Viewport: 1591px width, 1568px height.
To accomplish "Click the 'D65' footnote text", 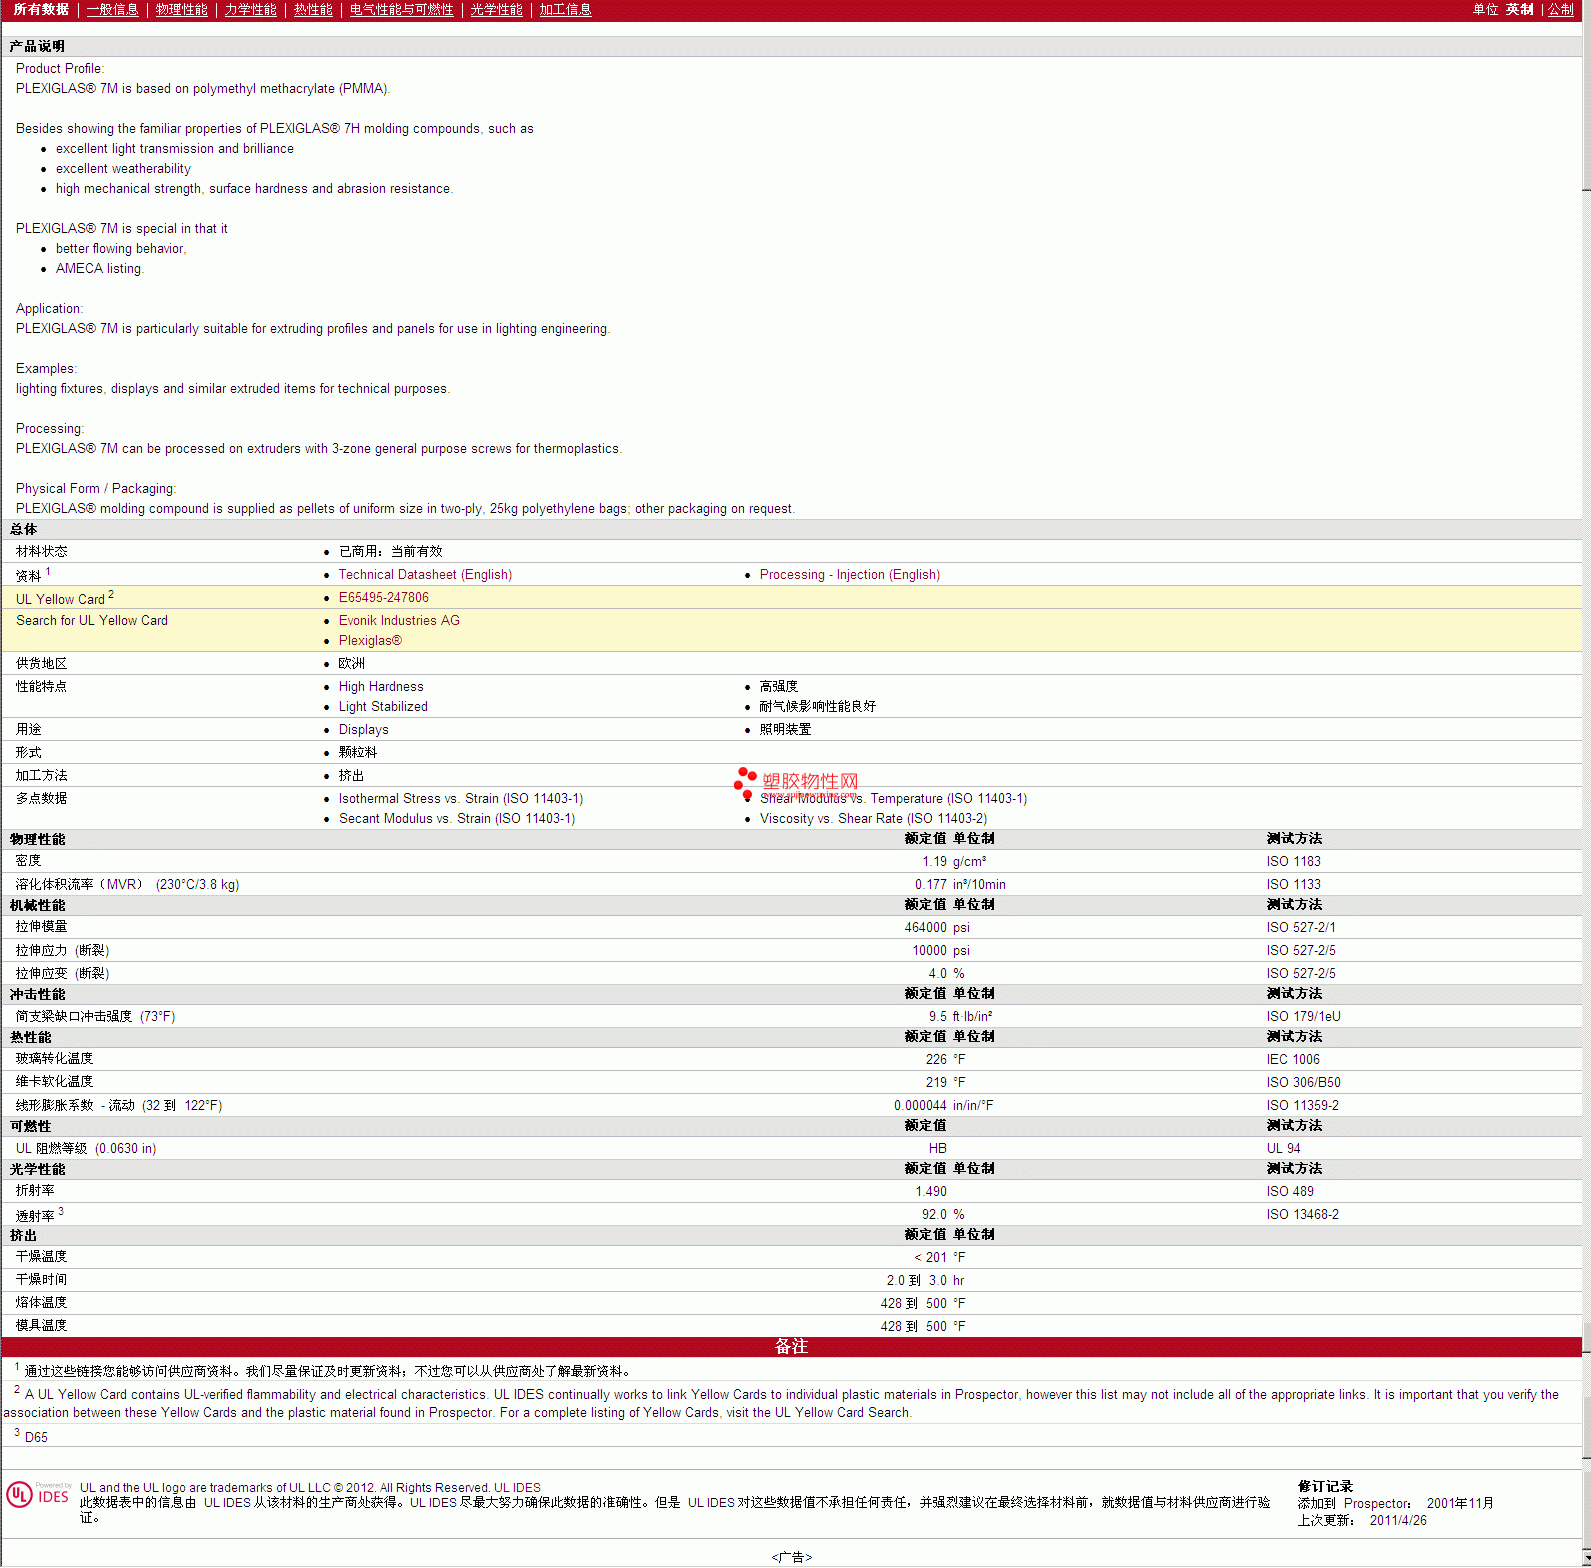I will click(x=36, y=1438).
